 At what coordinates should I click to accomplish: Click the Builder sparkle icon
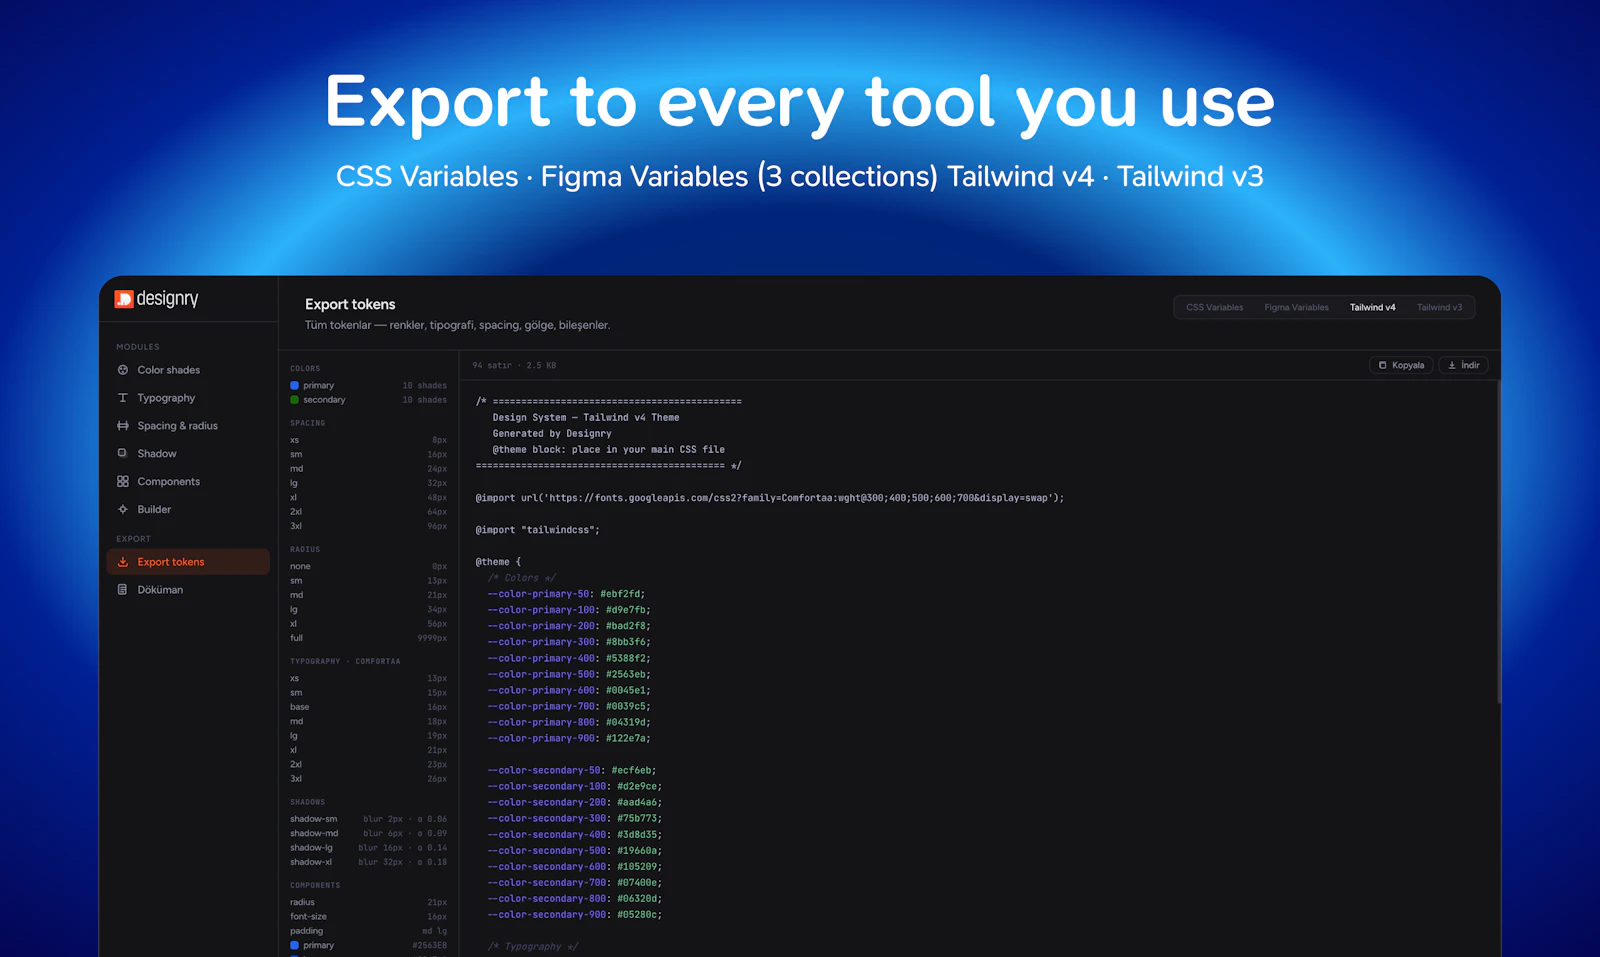pyautogui.click(x=123, y=510)
